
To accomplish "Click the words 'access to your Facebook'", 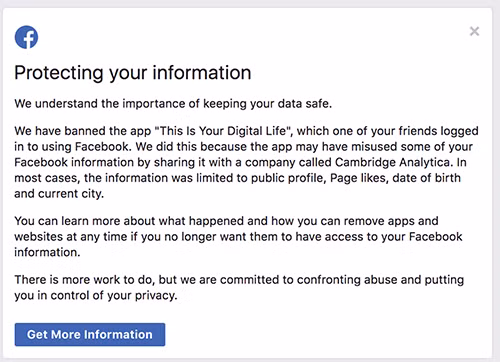I will (x=393, y=237).
